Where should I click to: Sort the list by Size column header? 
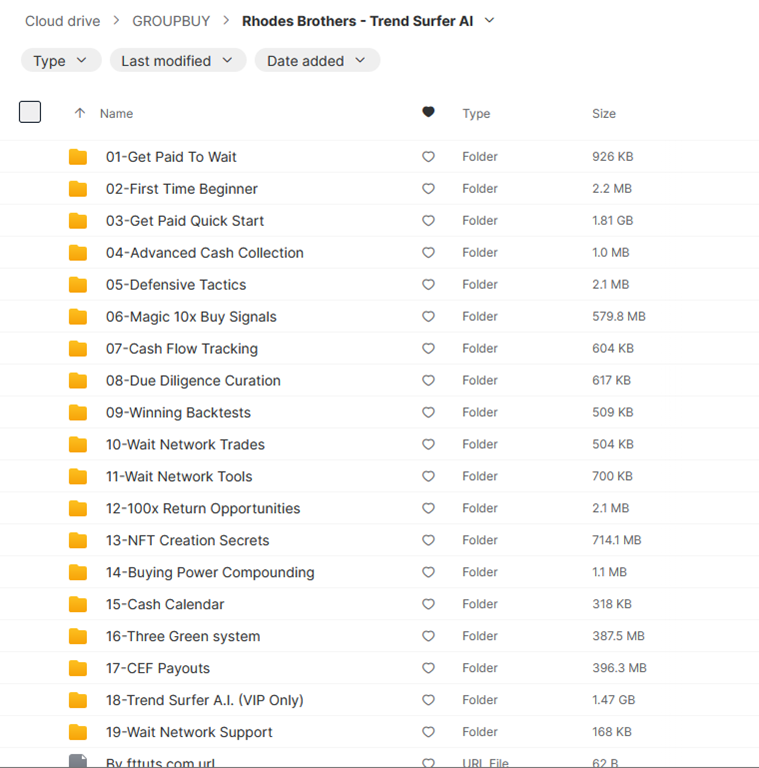603,114
